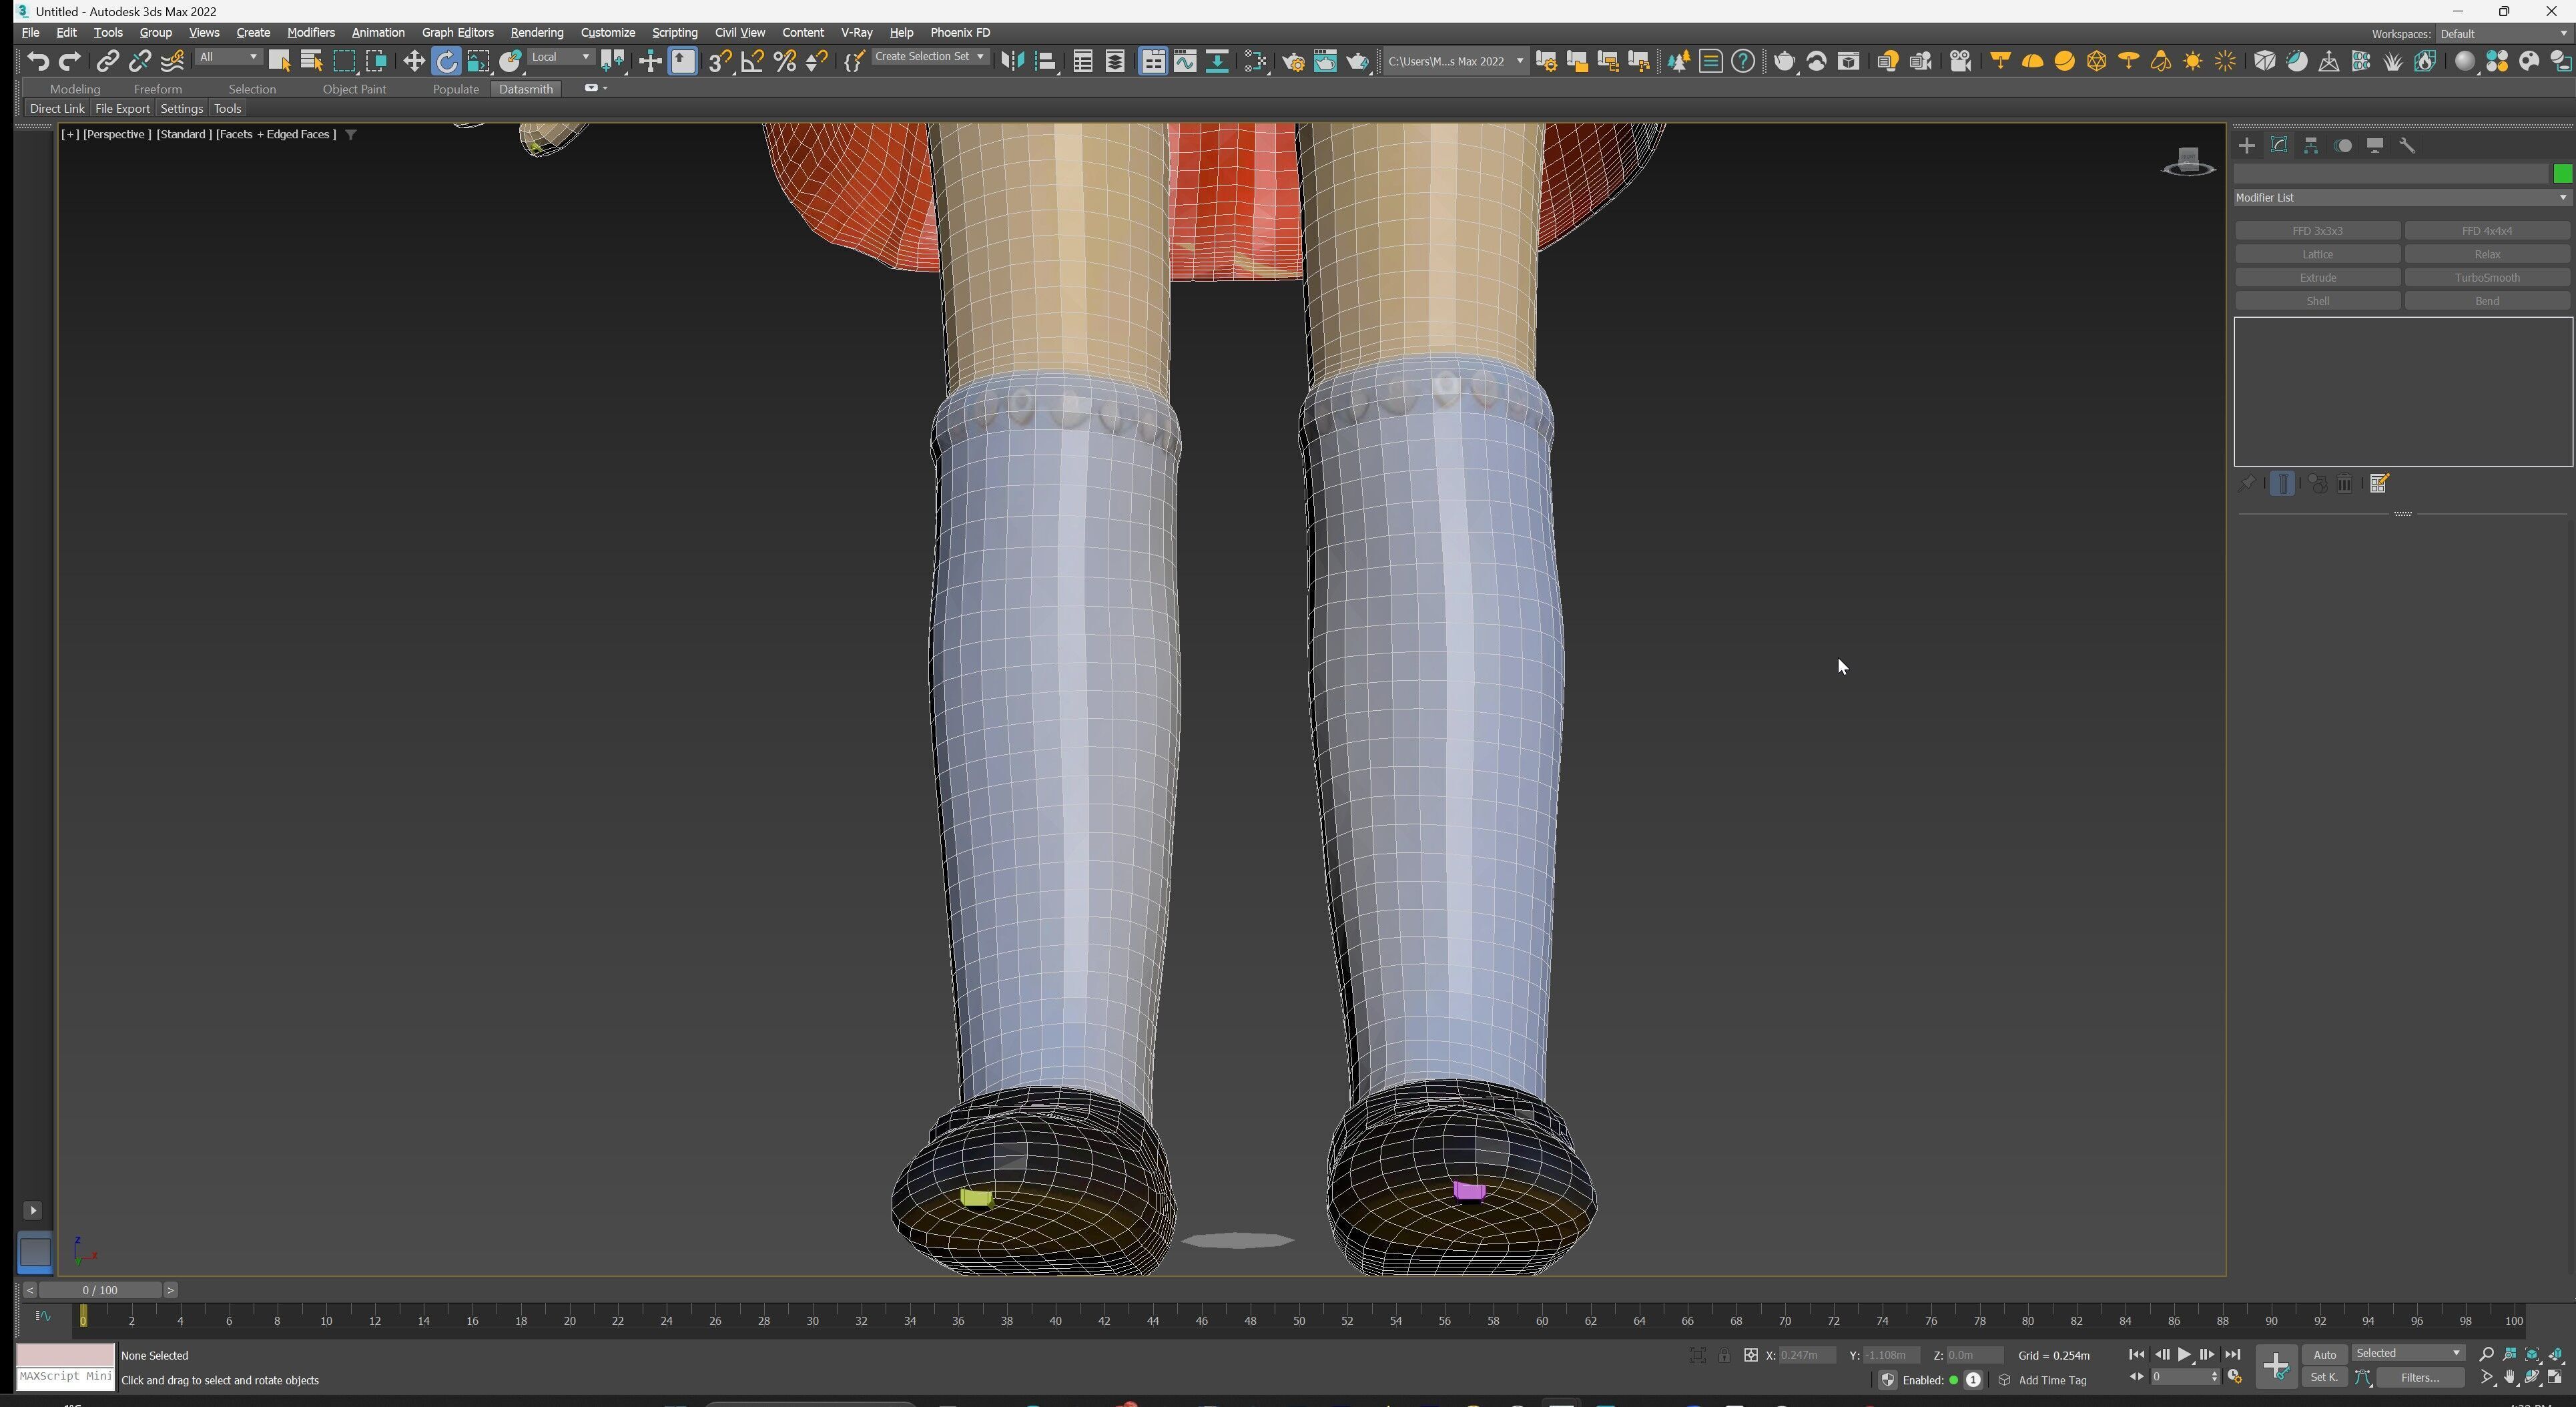Image resolution: width=2576 pixels, height=1407 pixels.
Task: Open the Local reference coordinate dropdown
Action: click(560, 57)
